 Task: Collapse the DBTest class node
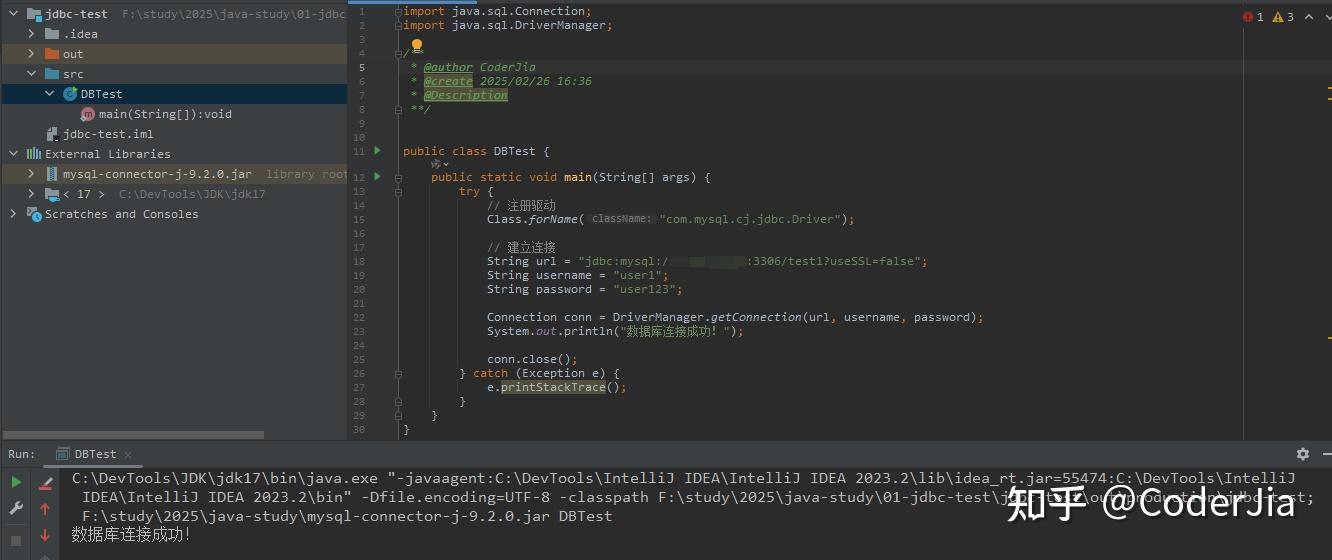click(x=49, y=94)
